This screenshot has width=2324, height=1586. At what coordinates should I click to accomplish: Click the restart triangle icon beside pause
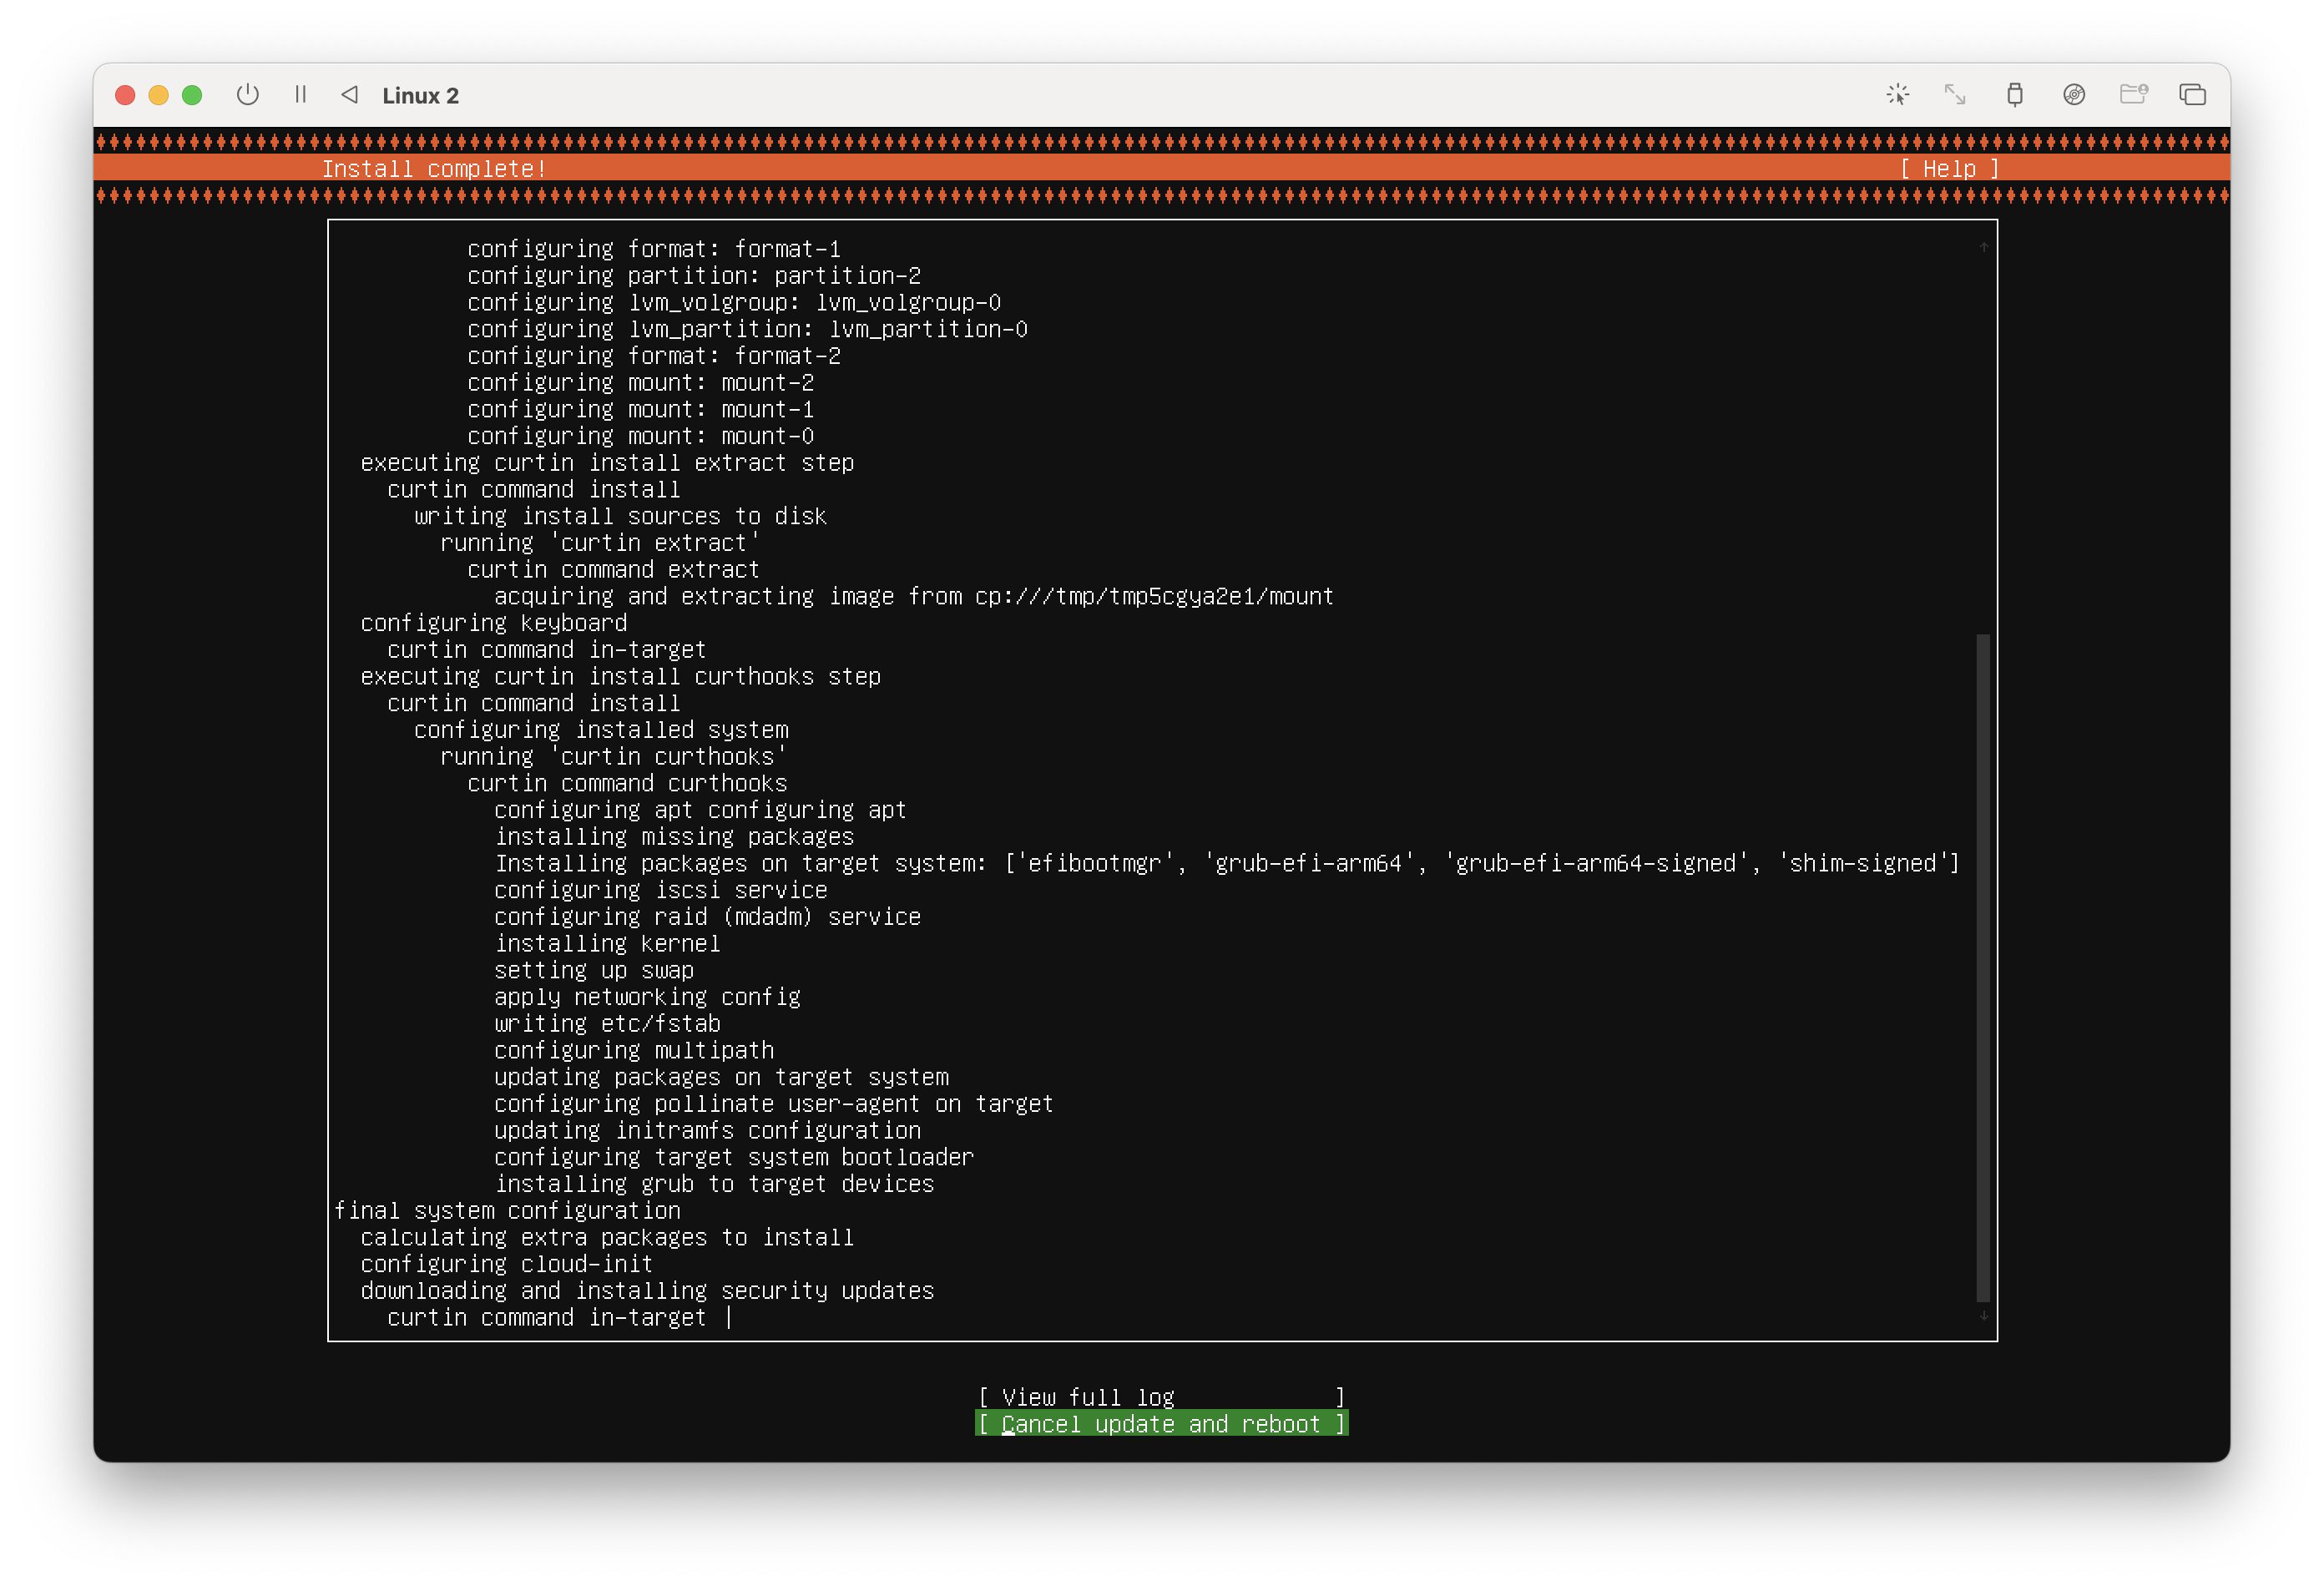(x=349, y=95)
